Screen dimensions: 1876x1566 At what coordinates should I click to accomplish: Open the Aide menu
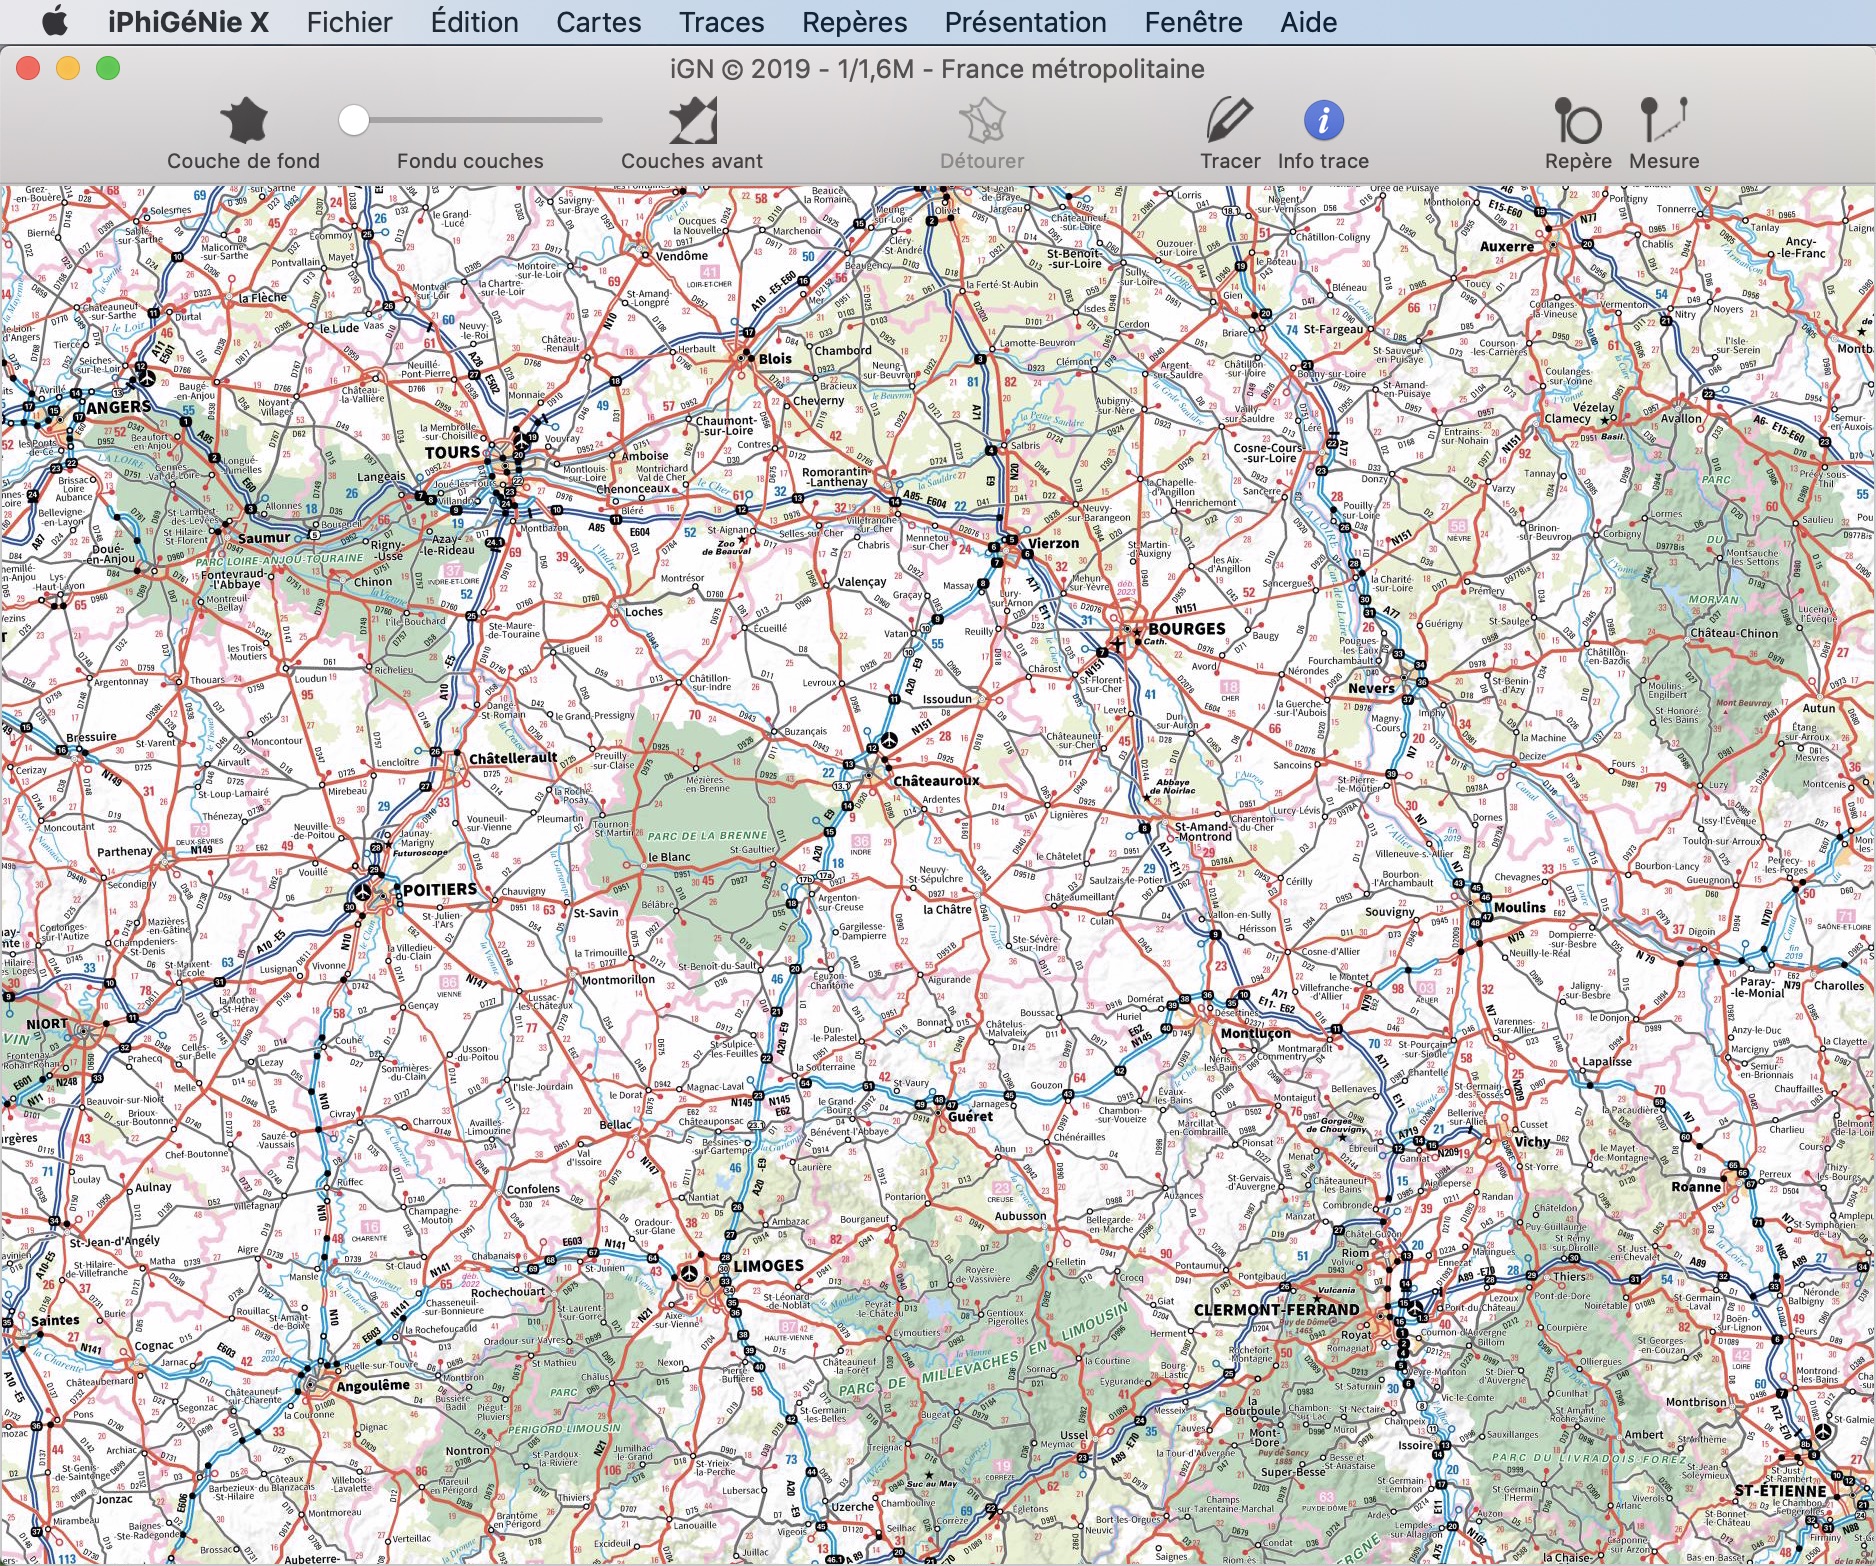tap(1308, 22)
